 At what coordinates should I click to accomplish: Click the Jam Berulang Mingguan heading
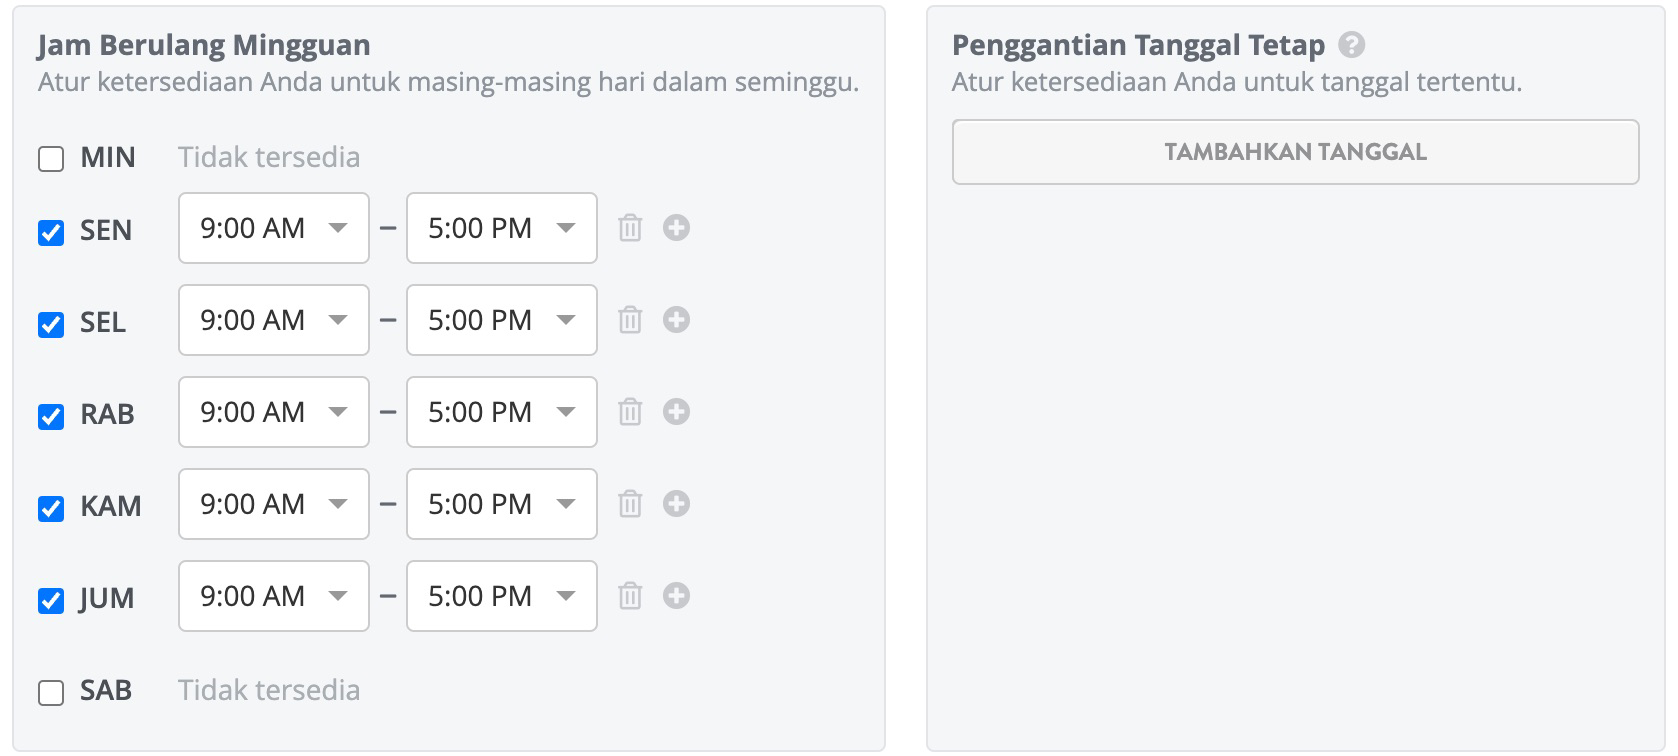pyautogui.click(x=202, y=44)
